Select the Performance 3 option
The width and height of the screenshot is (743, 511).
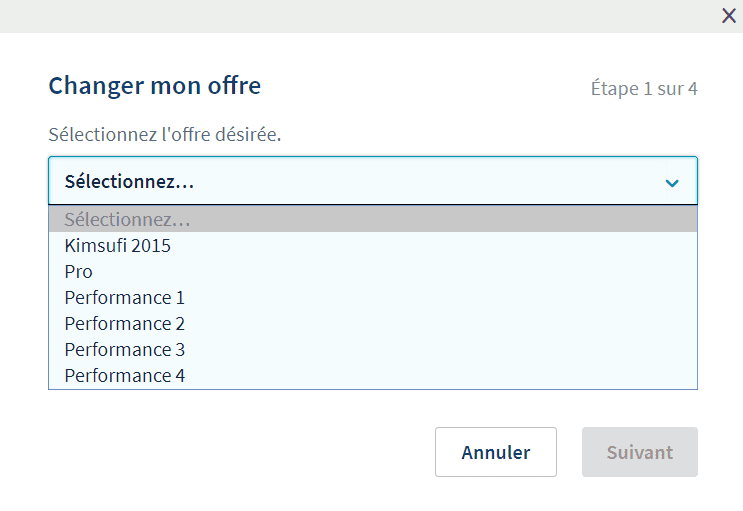[373, 350]
